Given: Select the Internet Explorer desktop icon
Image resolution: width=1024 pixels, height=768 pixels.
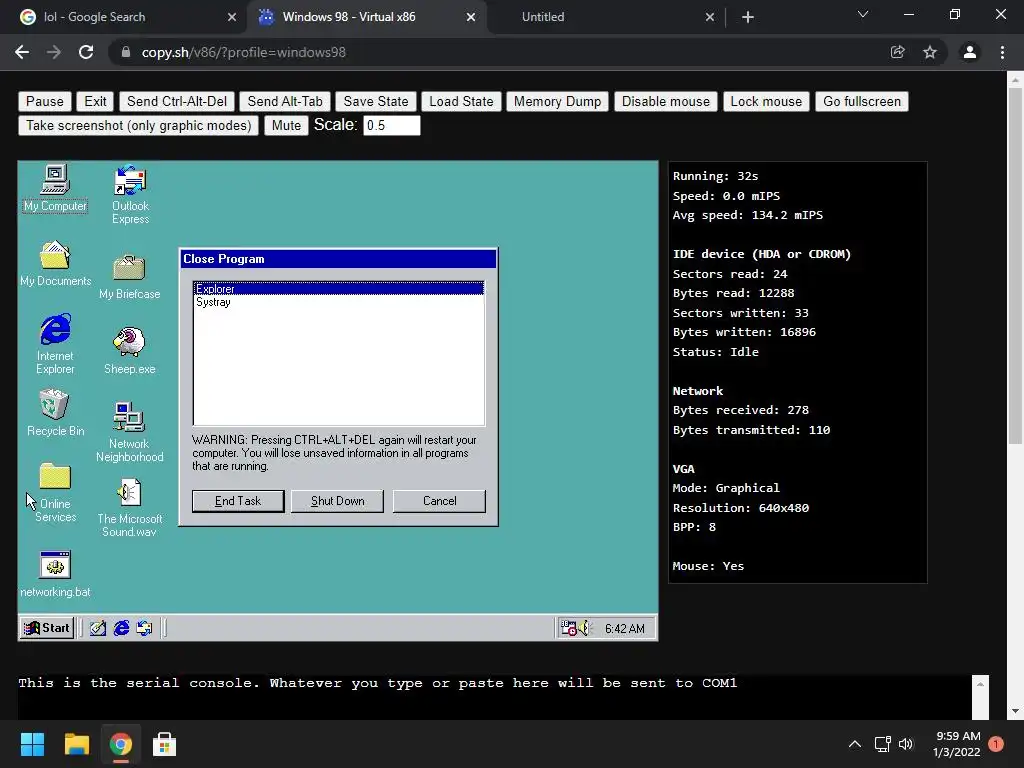Looking at the screenshot, I should [55, 344].
